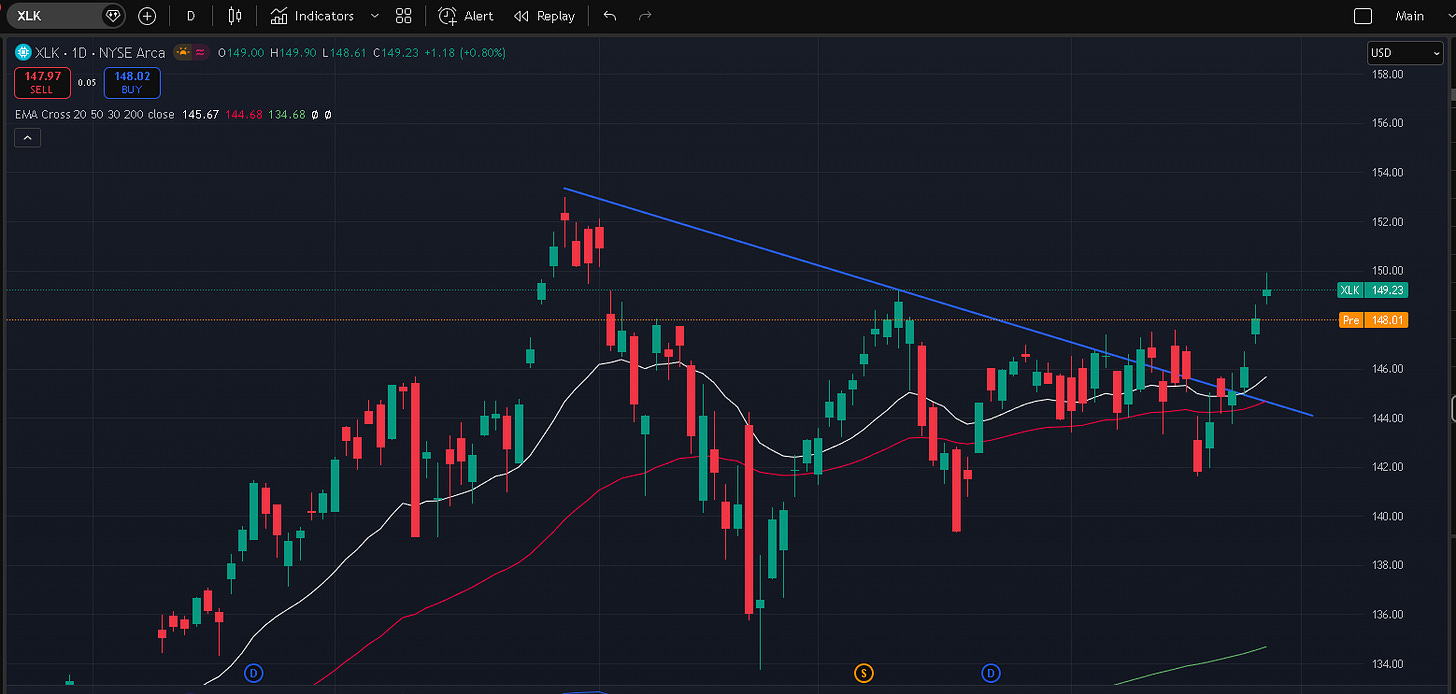Expand the favorite indicators chevron
Screen dimensions: 1456x694
coord(375,16)
